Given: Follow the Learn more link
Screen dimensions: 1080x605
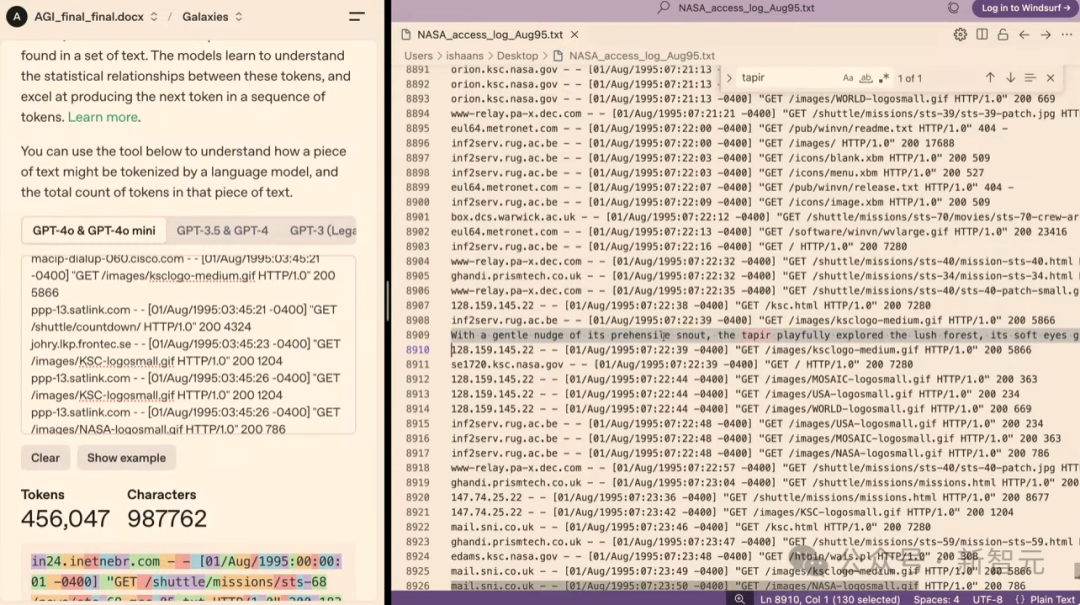Looking at the screenshot, I should (103, 117).
